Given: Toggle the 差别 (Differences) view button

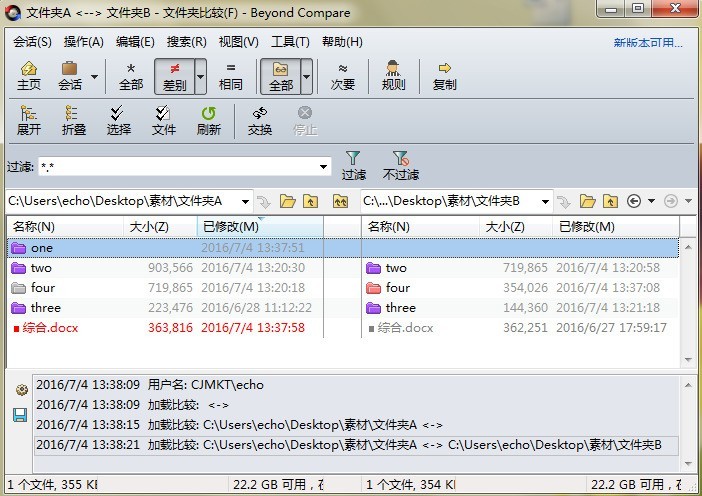Looking at the screenshot, I should 173,75.
